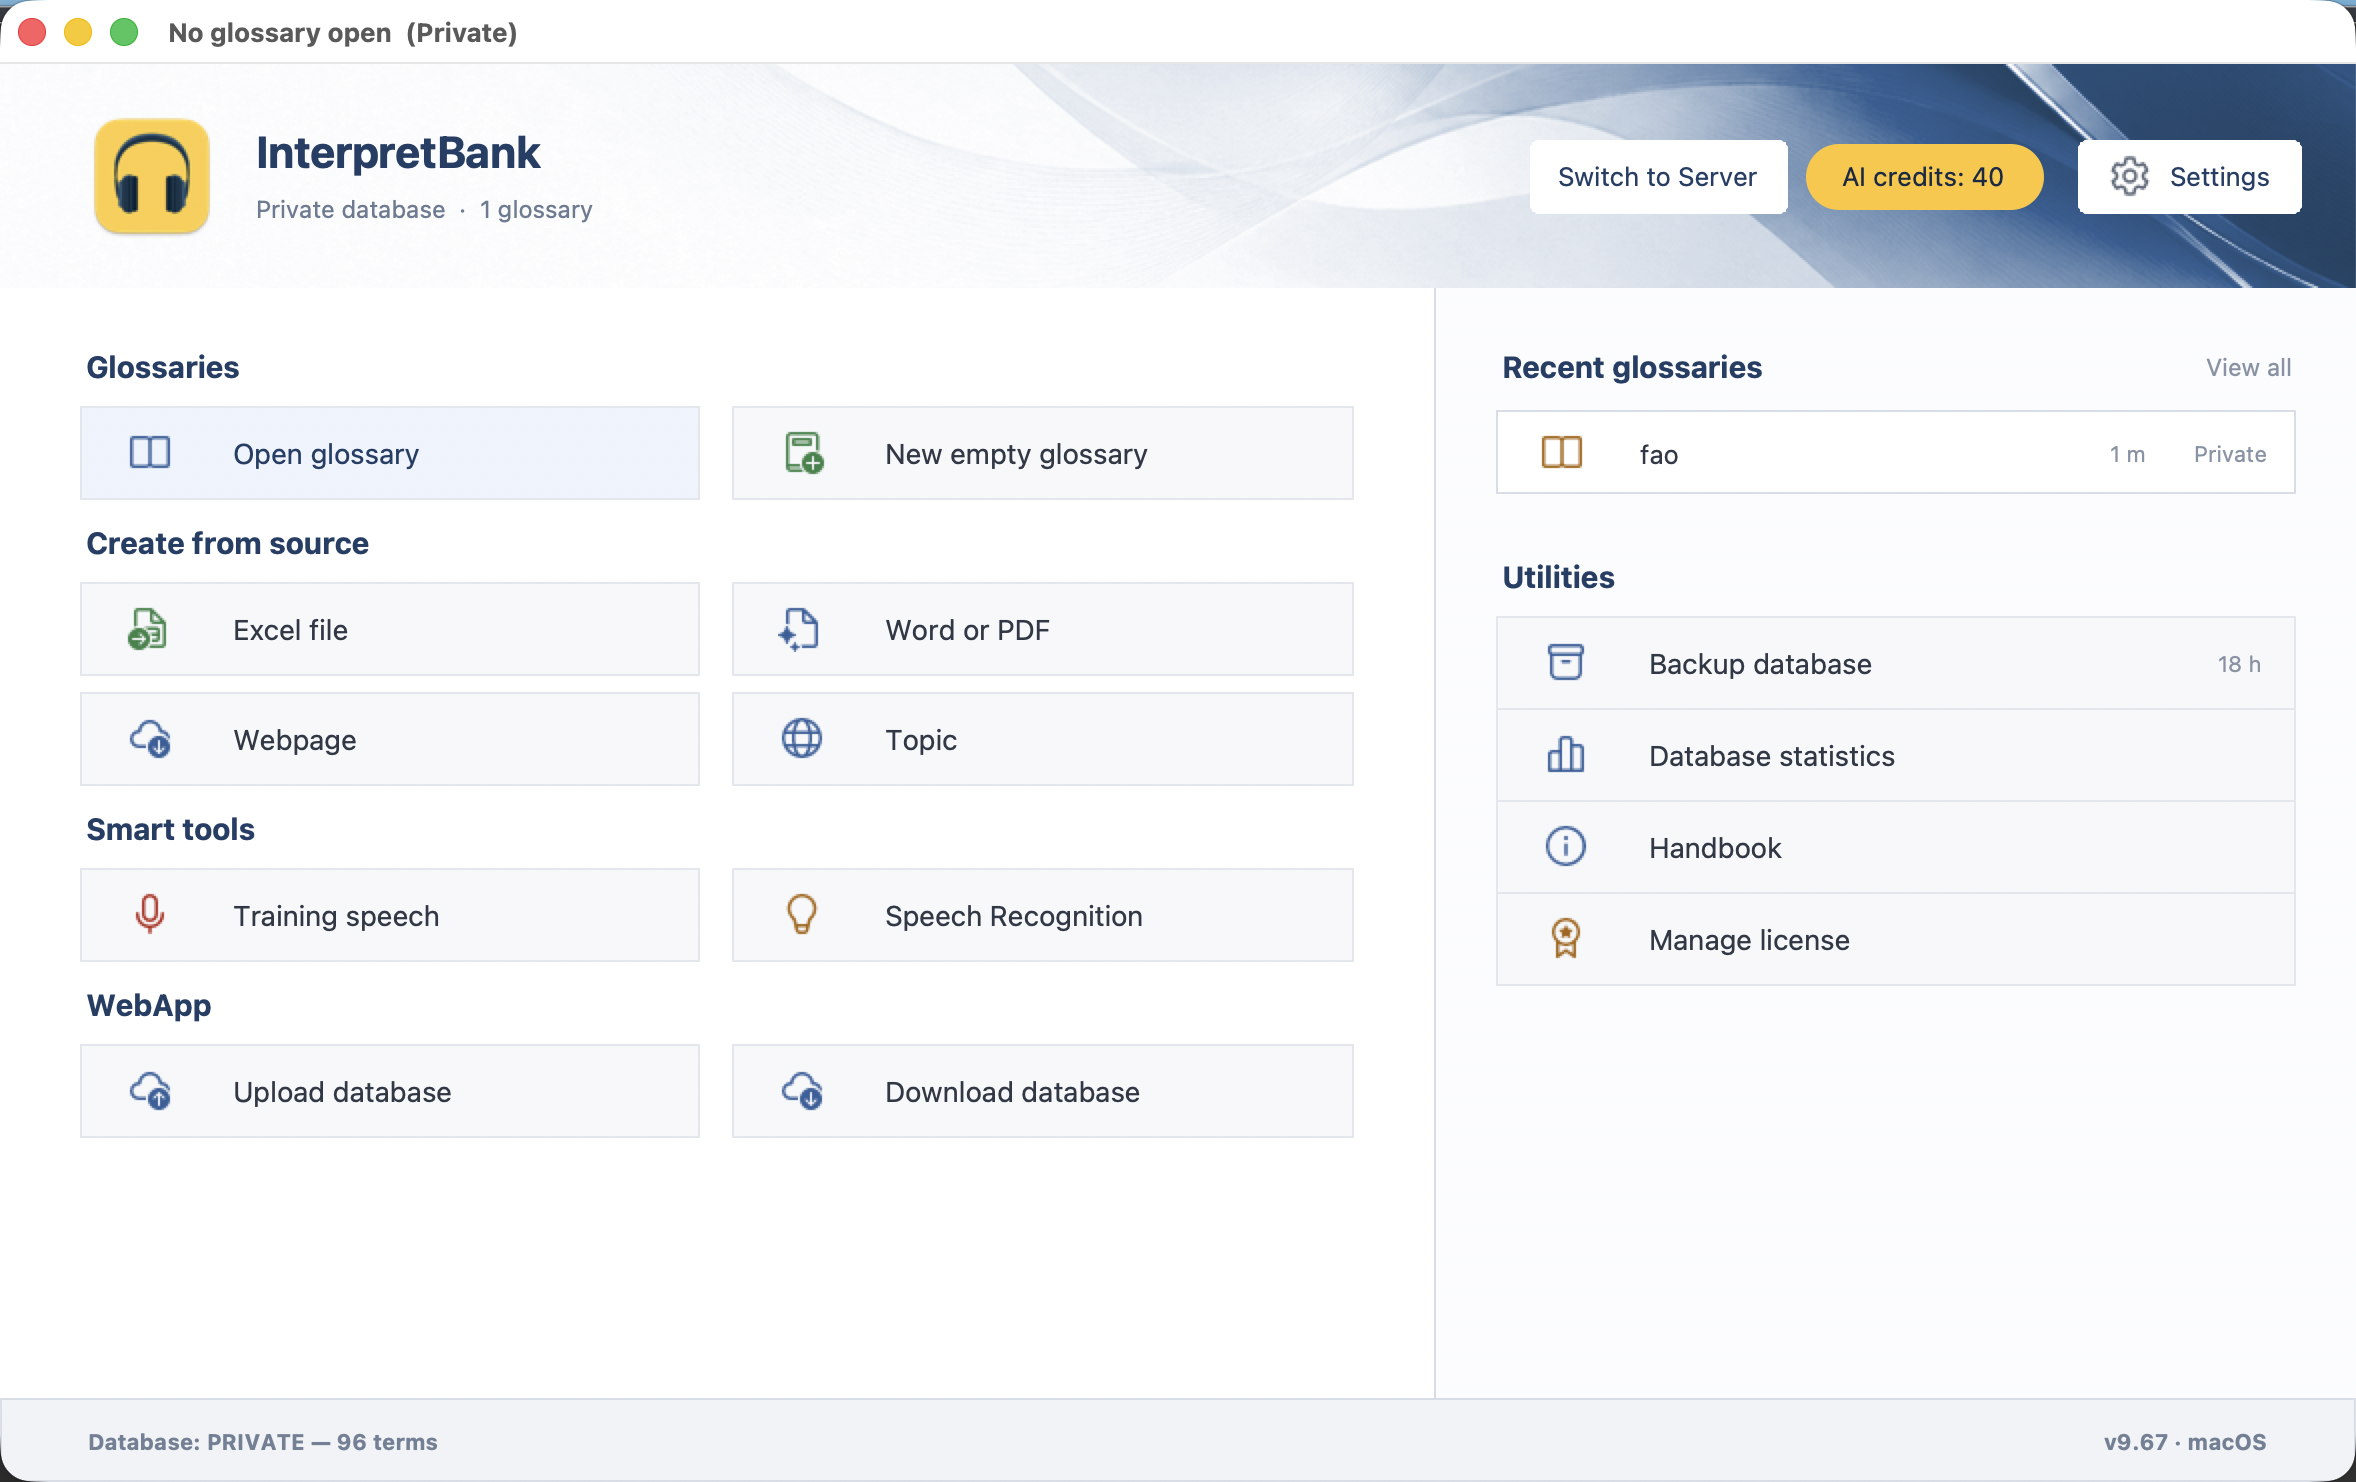Open glossary from the Glossaries section
Viewport: 2356px width, 1482px height.
(390, 453)
